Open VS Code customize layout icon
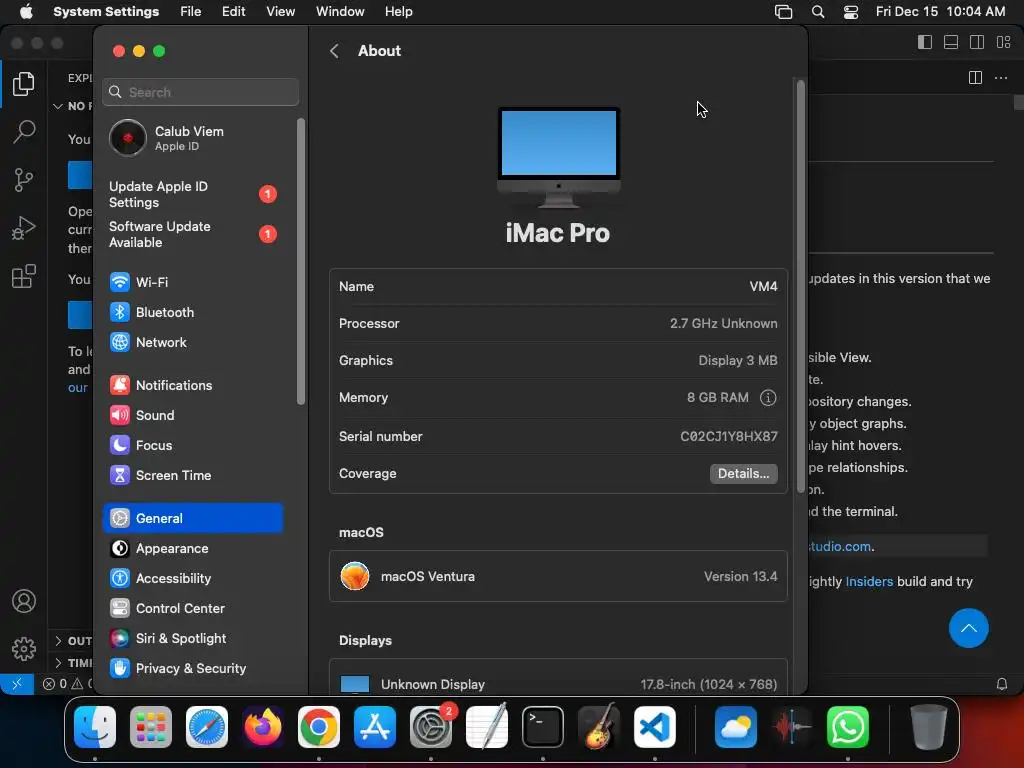 [1004, 42]
